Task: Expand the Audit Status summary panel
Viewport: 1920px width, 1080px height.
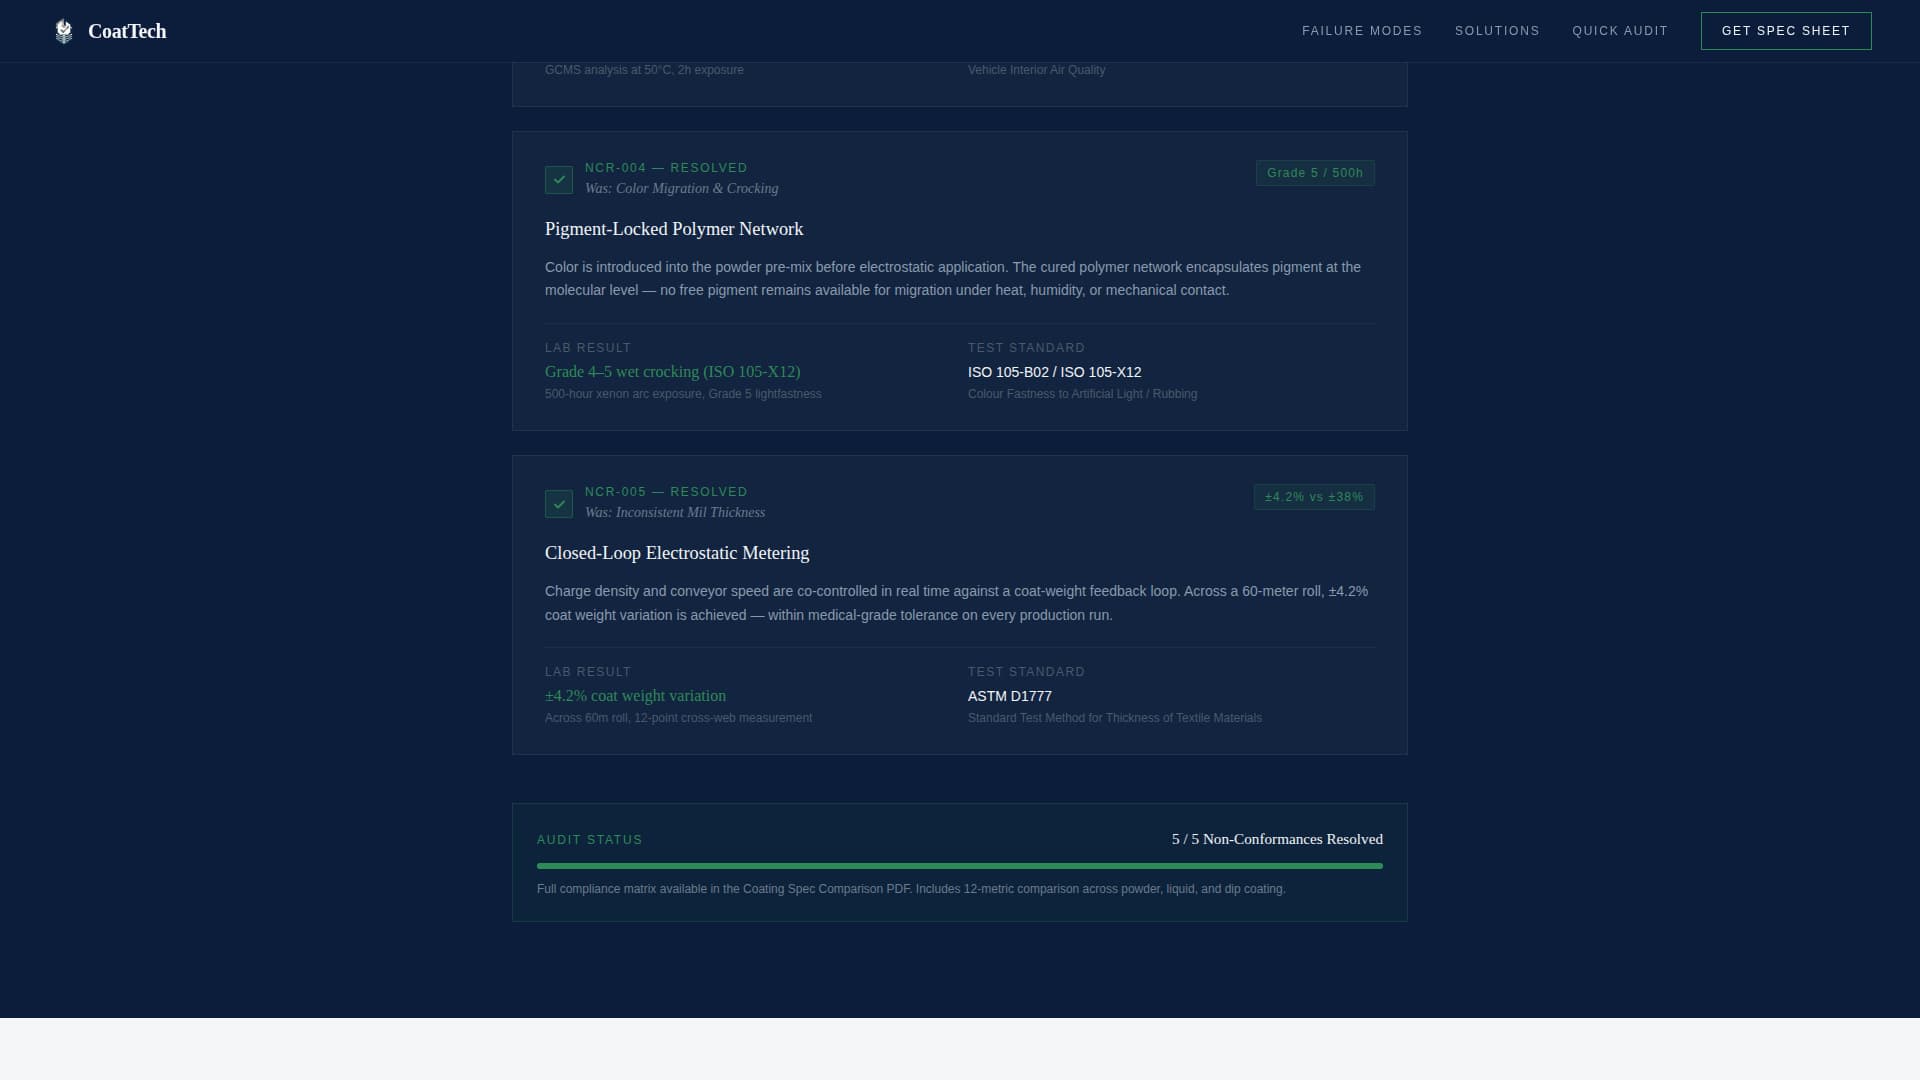Action: point(959,862)
